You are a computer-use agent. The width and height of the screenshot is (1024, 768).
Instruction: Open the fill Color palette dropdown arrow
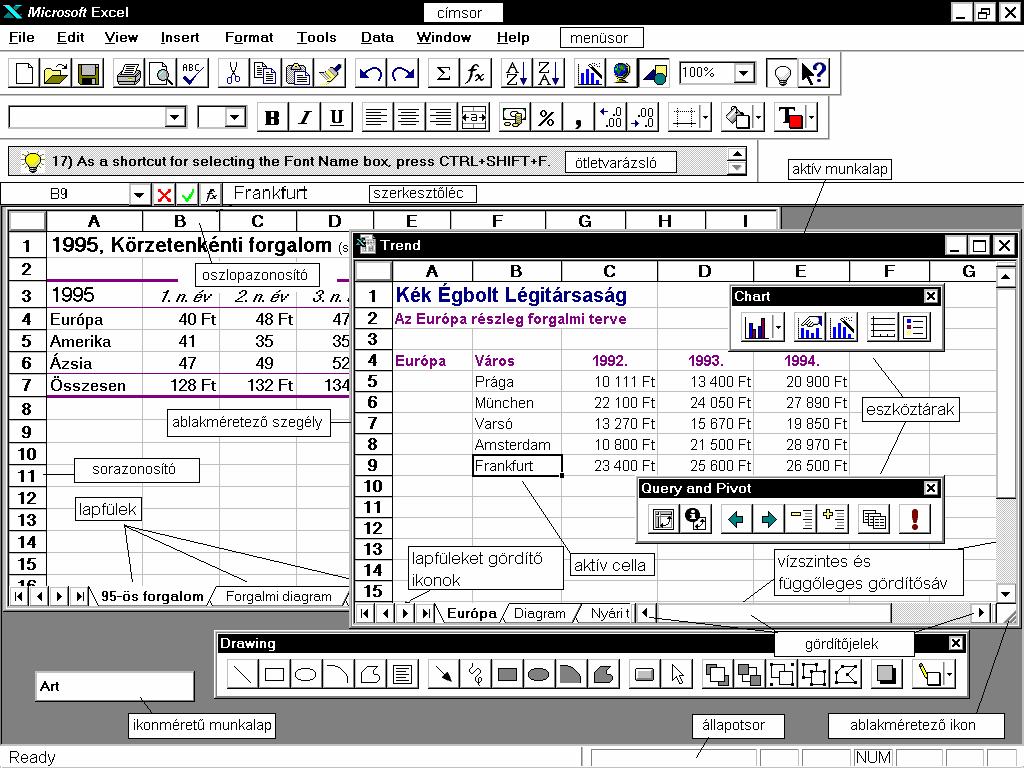point(758,118)
